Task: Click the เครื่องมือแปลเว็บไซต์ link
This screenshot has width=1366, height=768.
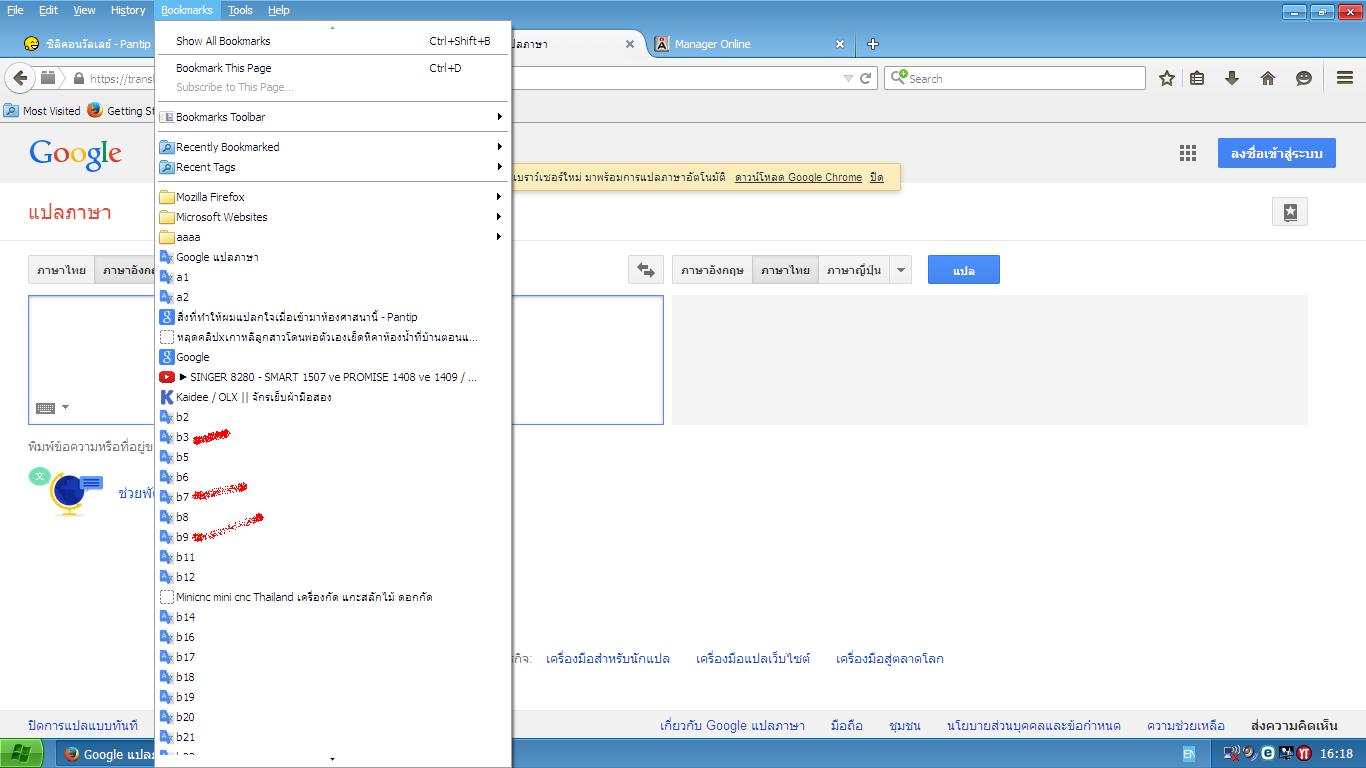Action: (753, 659)
